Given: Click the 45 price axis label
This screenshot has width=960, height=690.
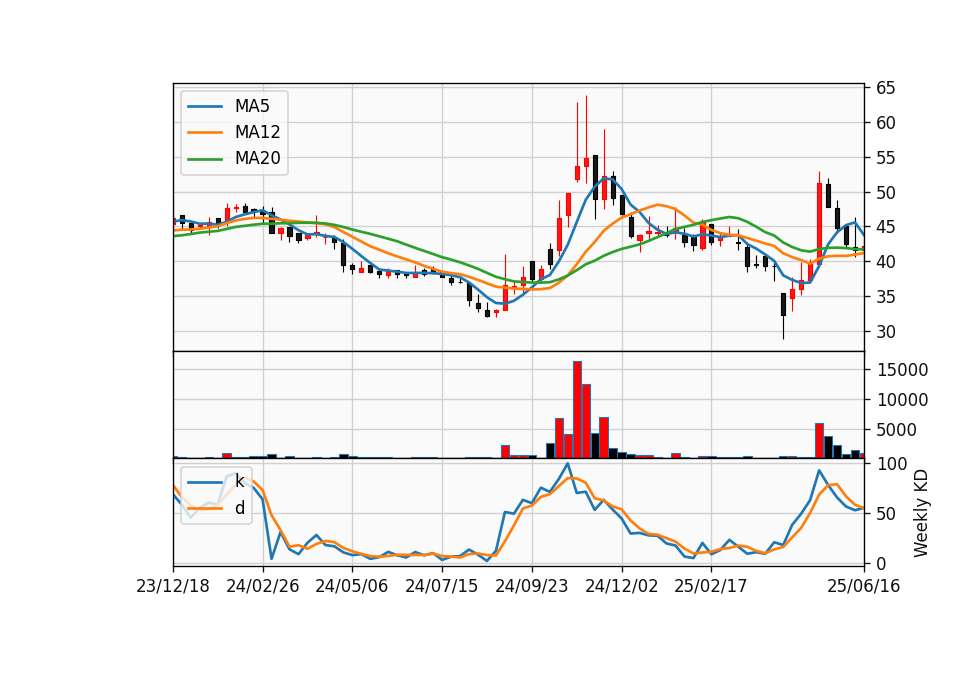Looking at the screenshot, I should (885, 227).
